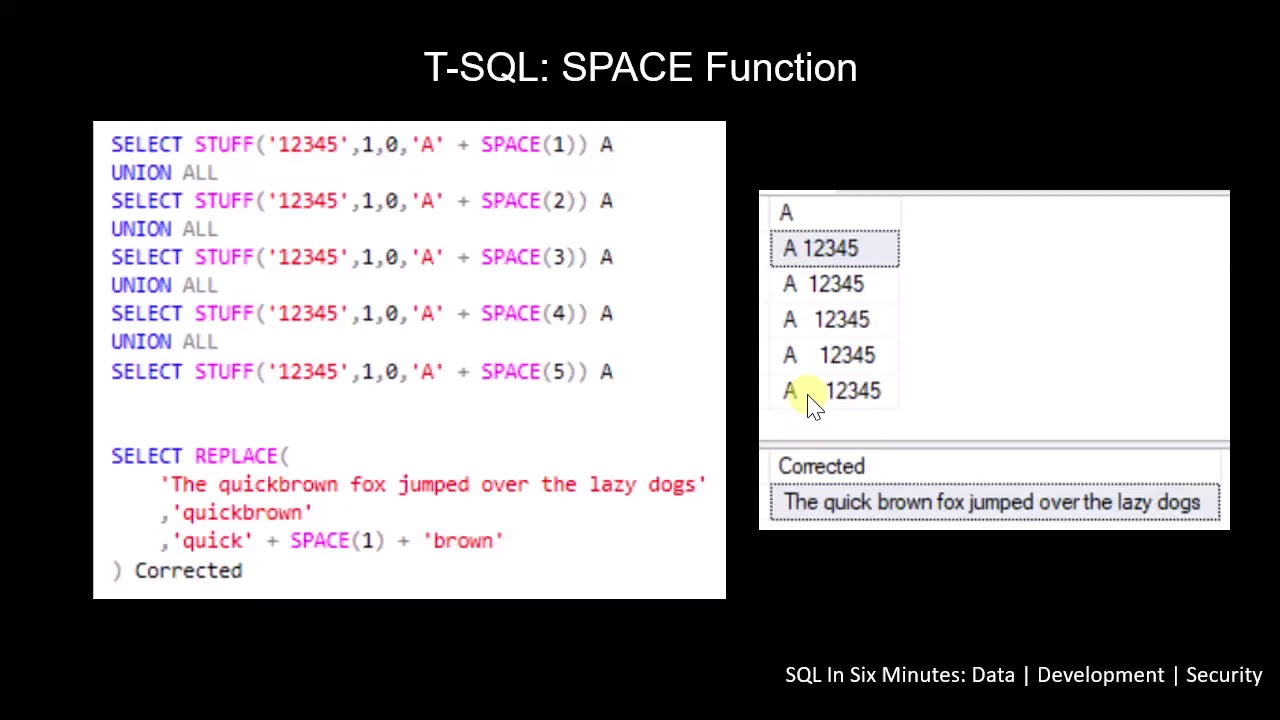Click the SPACE(2) STUFF query line
1280x720 pixels.
[362, 201]
